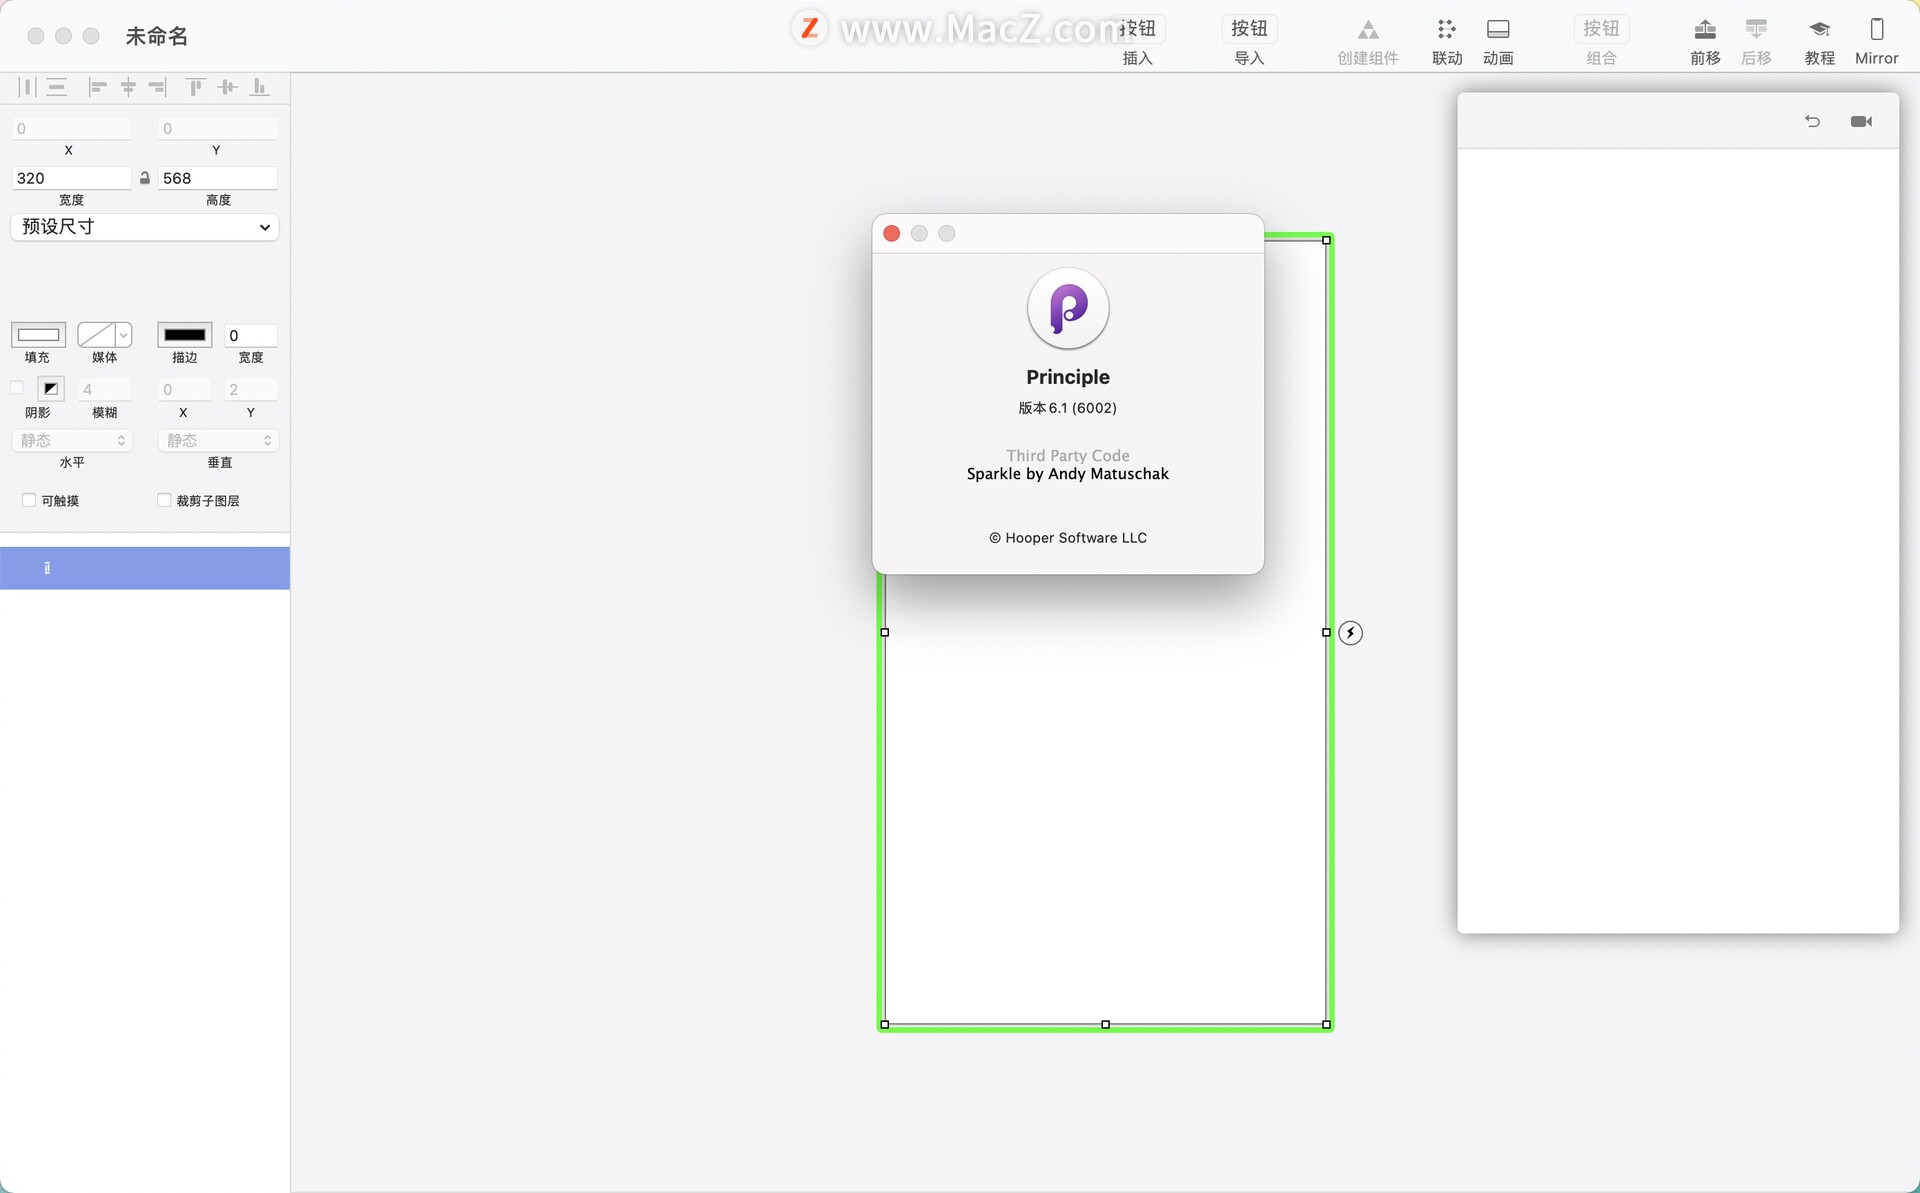Align layers to left edge
Screen dimensions: 1920x1193
pyautogui.click(x=97, y=87)
